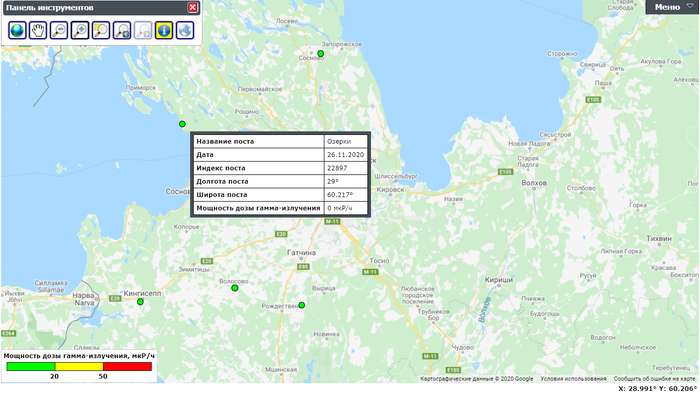The height and width of the screenshot is (394, 700).
Task: Click the yellow segment of the legend
Action: [79, 366]
